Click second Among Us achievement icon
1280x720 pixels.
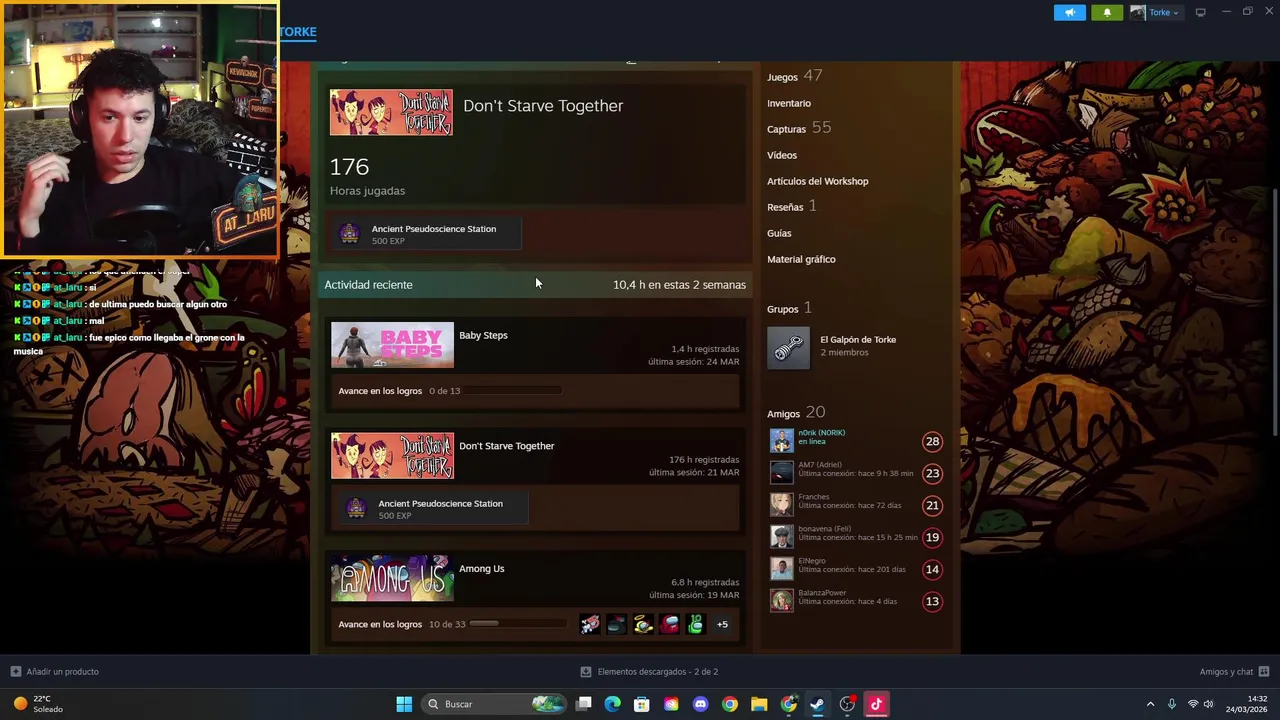coord(616,624)
